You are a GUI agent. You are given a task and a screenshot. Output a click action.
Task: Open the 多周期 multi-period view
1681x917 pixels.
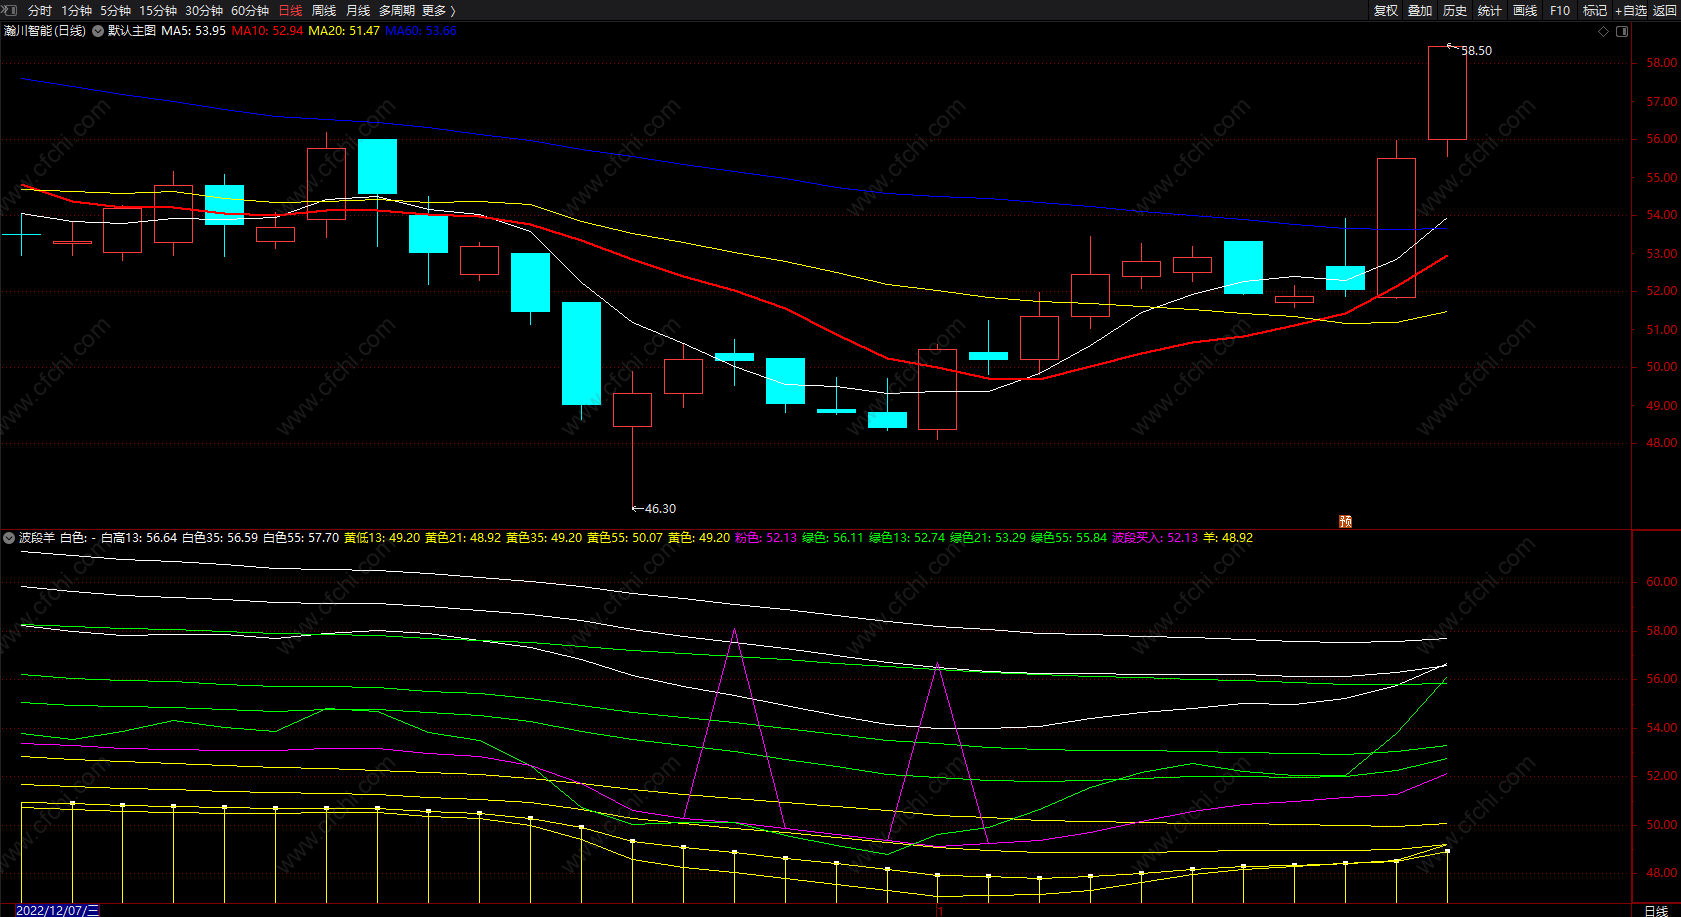(x=397, y=10)
